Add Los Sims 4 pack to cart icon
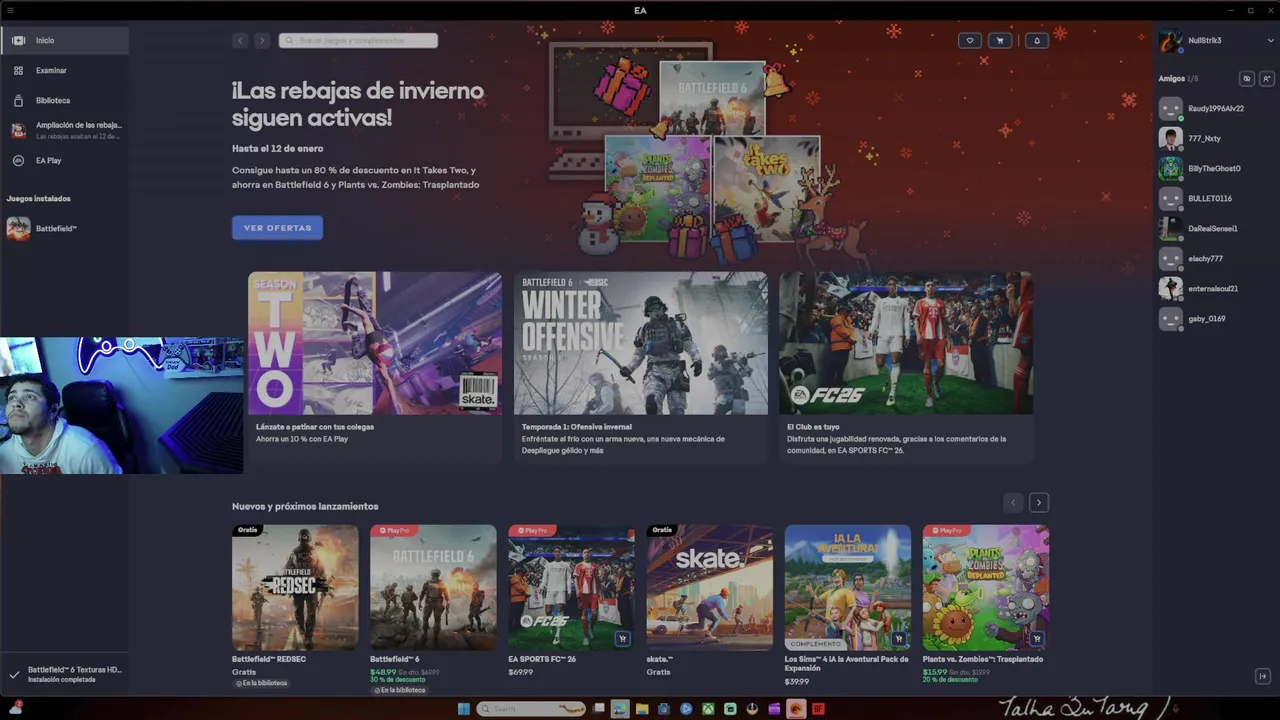This screenshot has width=1280, height=720. pyautogui.click(x=898, y=639)
